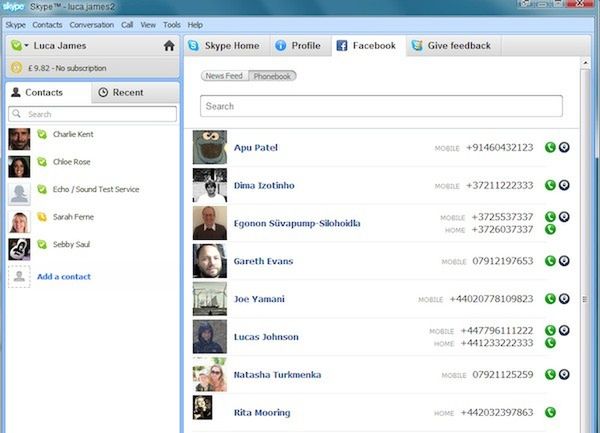The width and height of the screenshot is (600, 433).
Task: Open the Tools menu
Action: point(171,25)
